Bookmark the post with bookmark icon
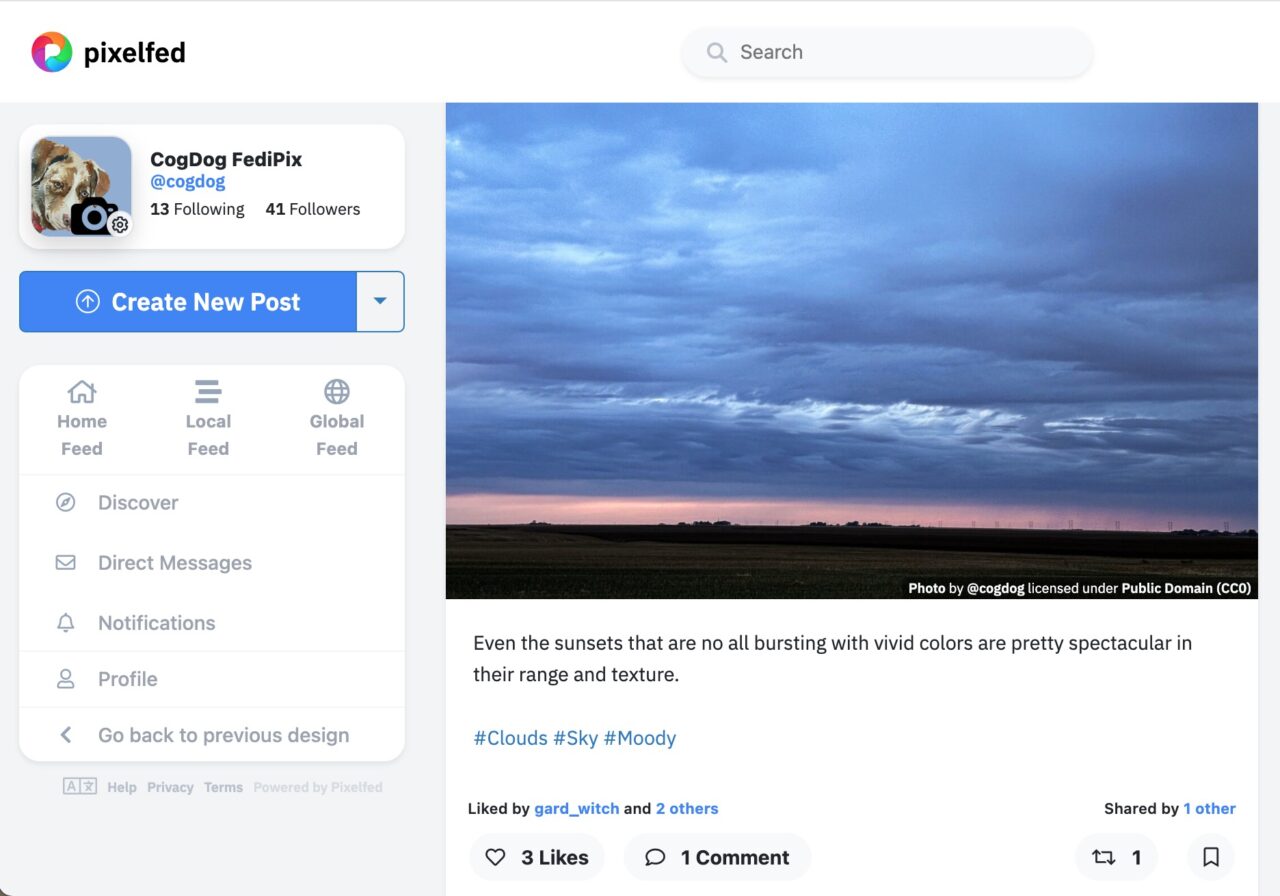 (1211, 857)
